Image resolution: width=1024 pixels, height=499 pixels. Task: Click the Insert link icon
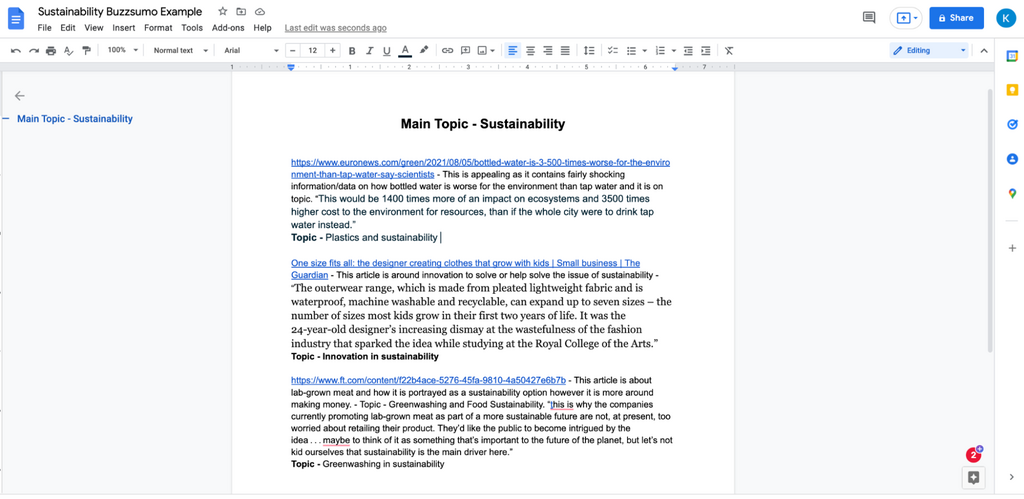447,50
